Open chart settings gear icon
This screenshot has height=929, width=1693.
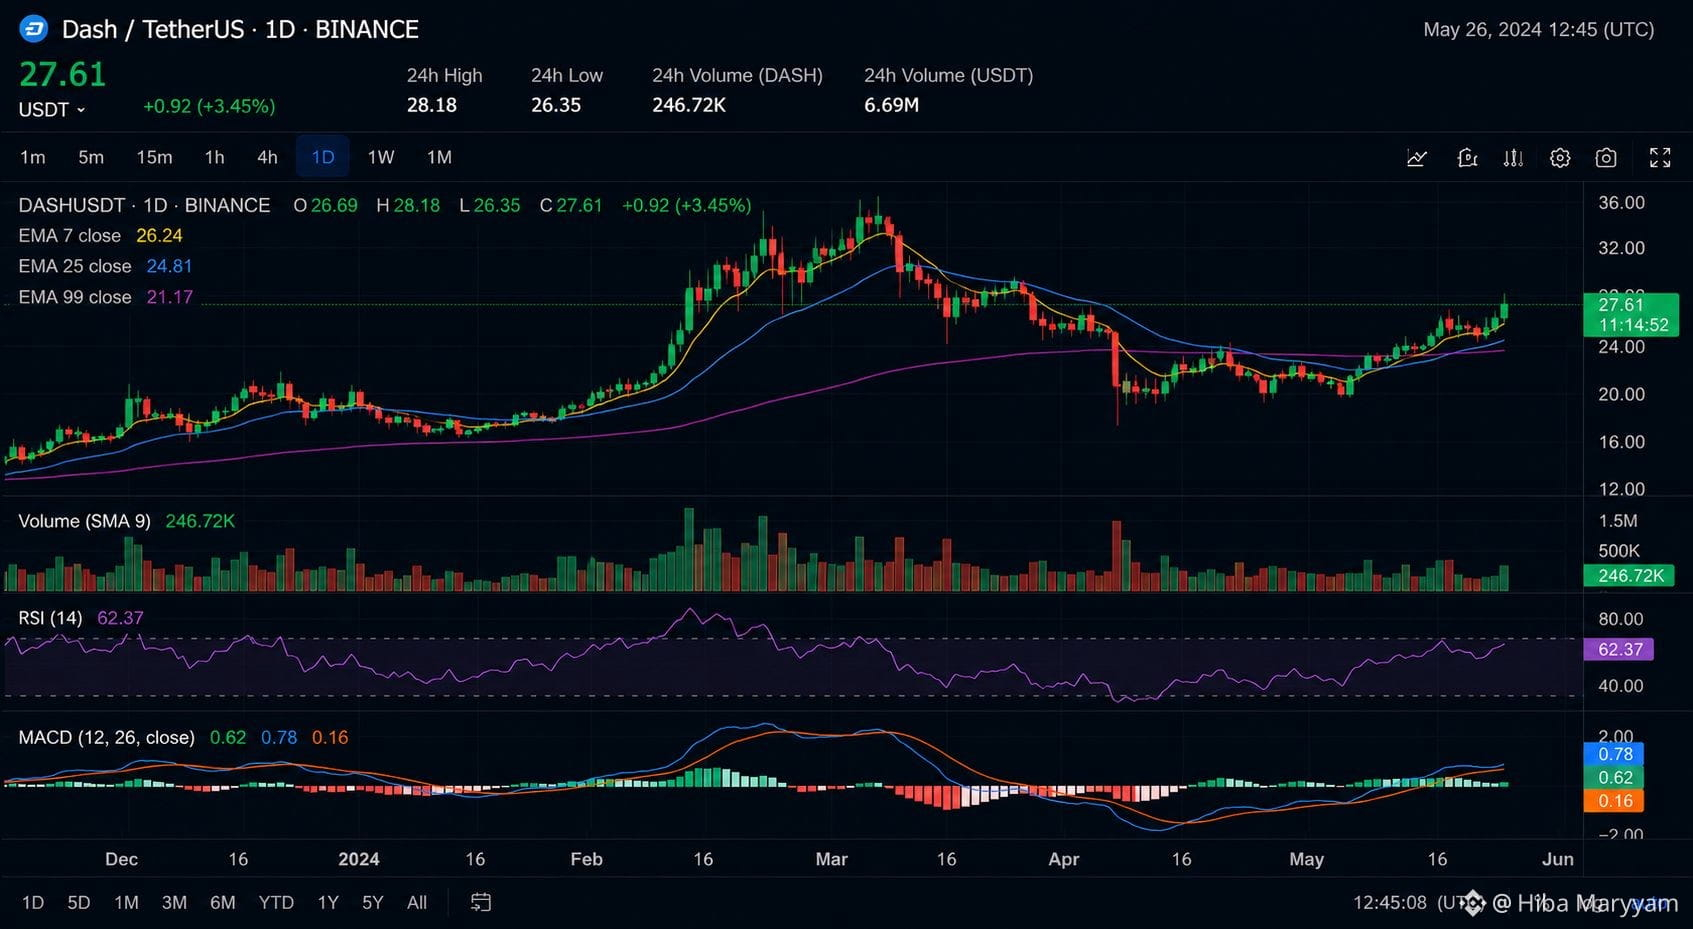coord(1560,158)
